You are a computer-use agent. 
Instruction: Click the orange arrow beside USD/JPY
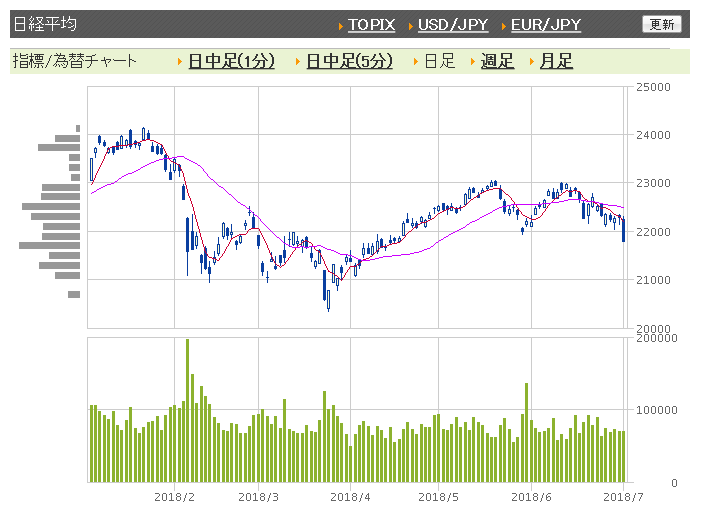tap(411, 26)
